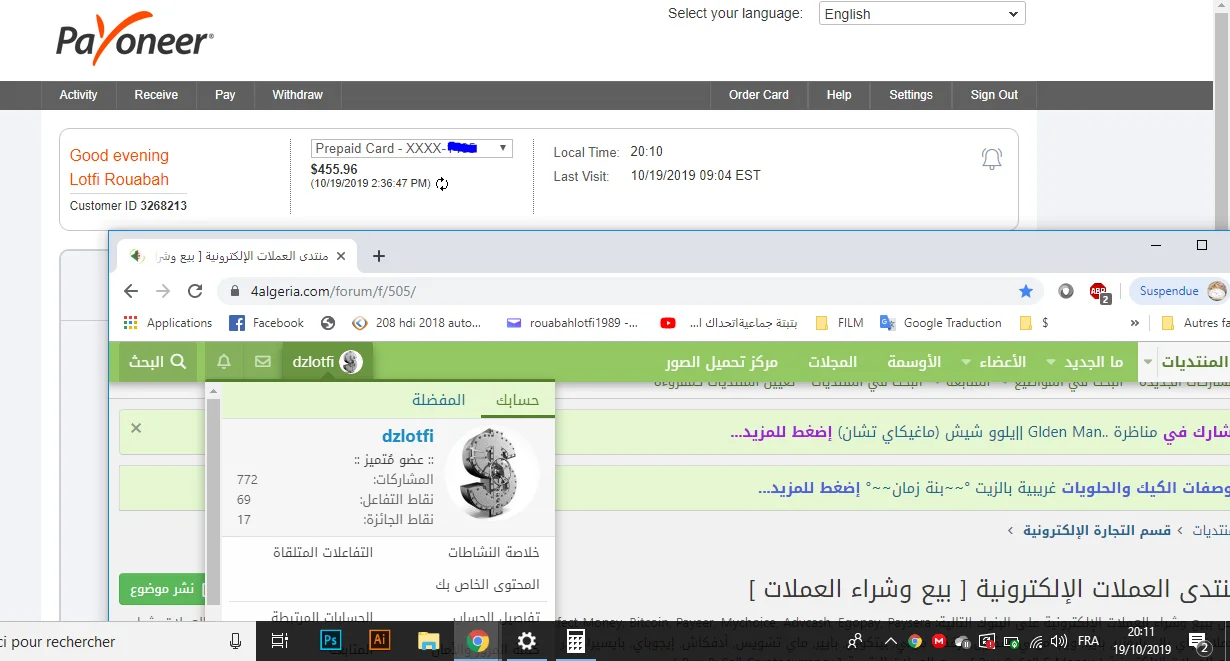Launch Illustrator from the taskbar
Screen dimensions: 1230x661
[380, 641]
